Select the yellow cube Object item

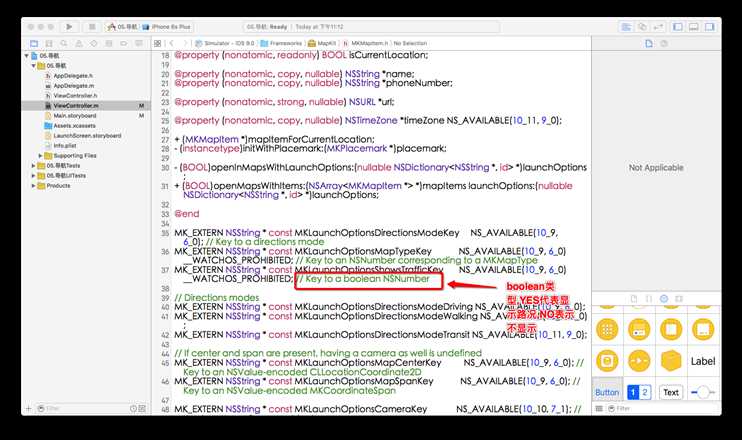(671, 361)
